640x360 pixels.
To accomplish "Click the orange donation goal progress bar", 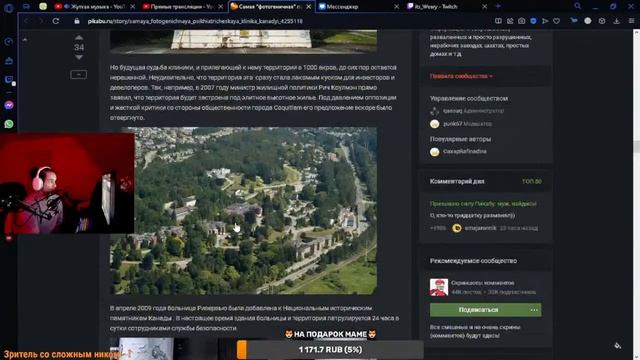I will click(x=330, y=350).
